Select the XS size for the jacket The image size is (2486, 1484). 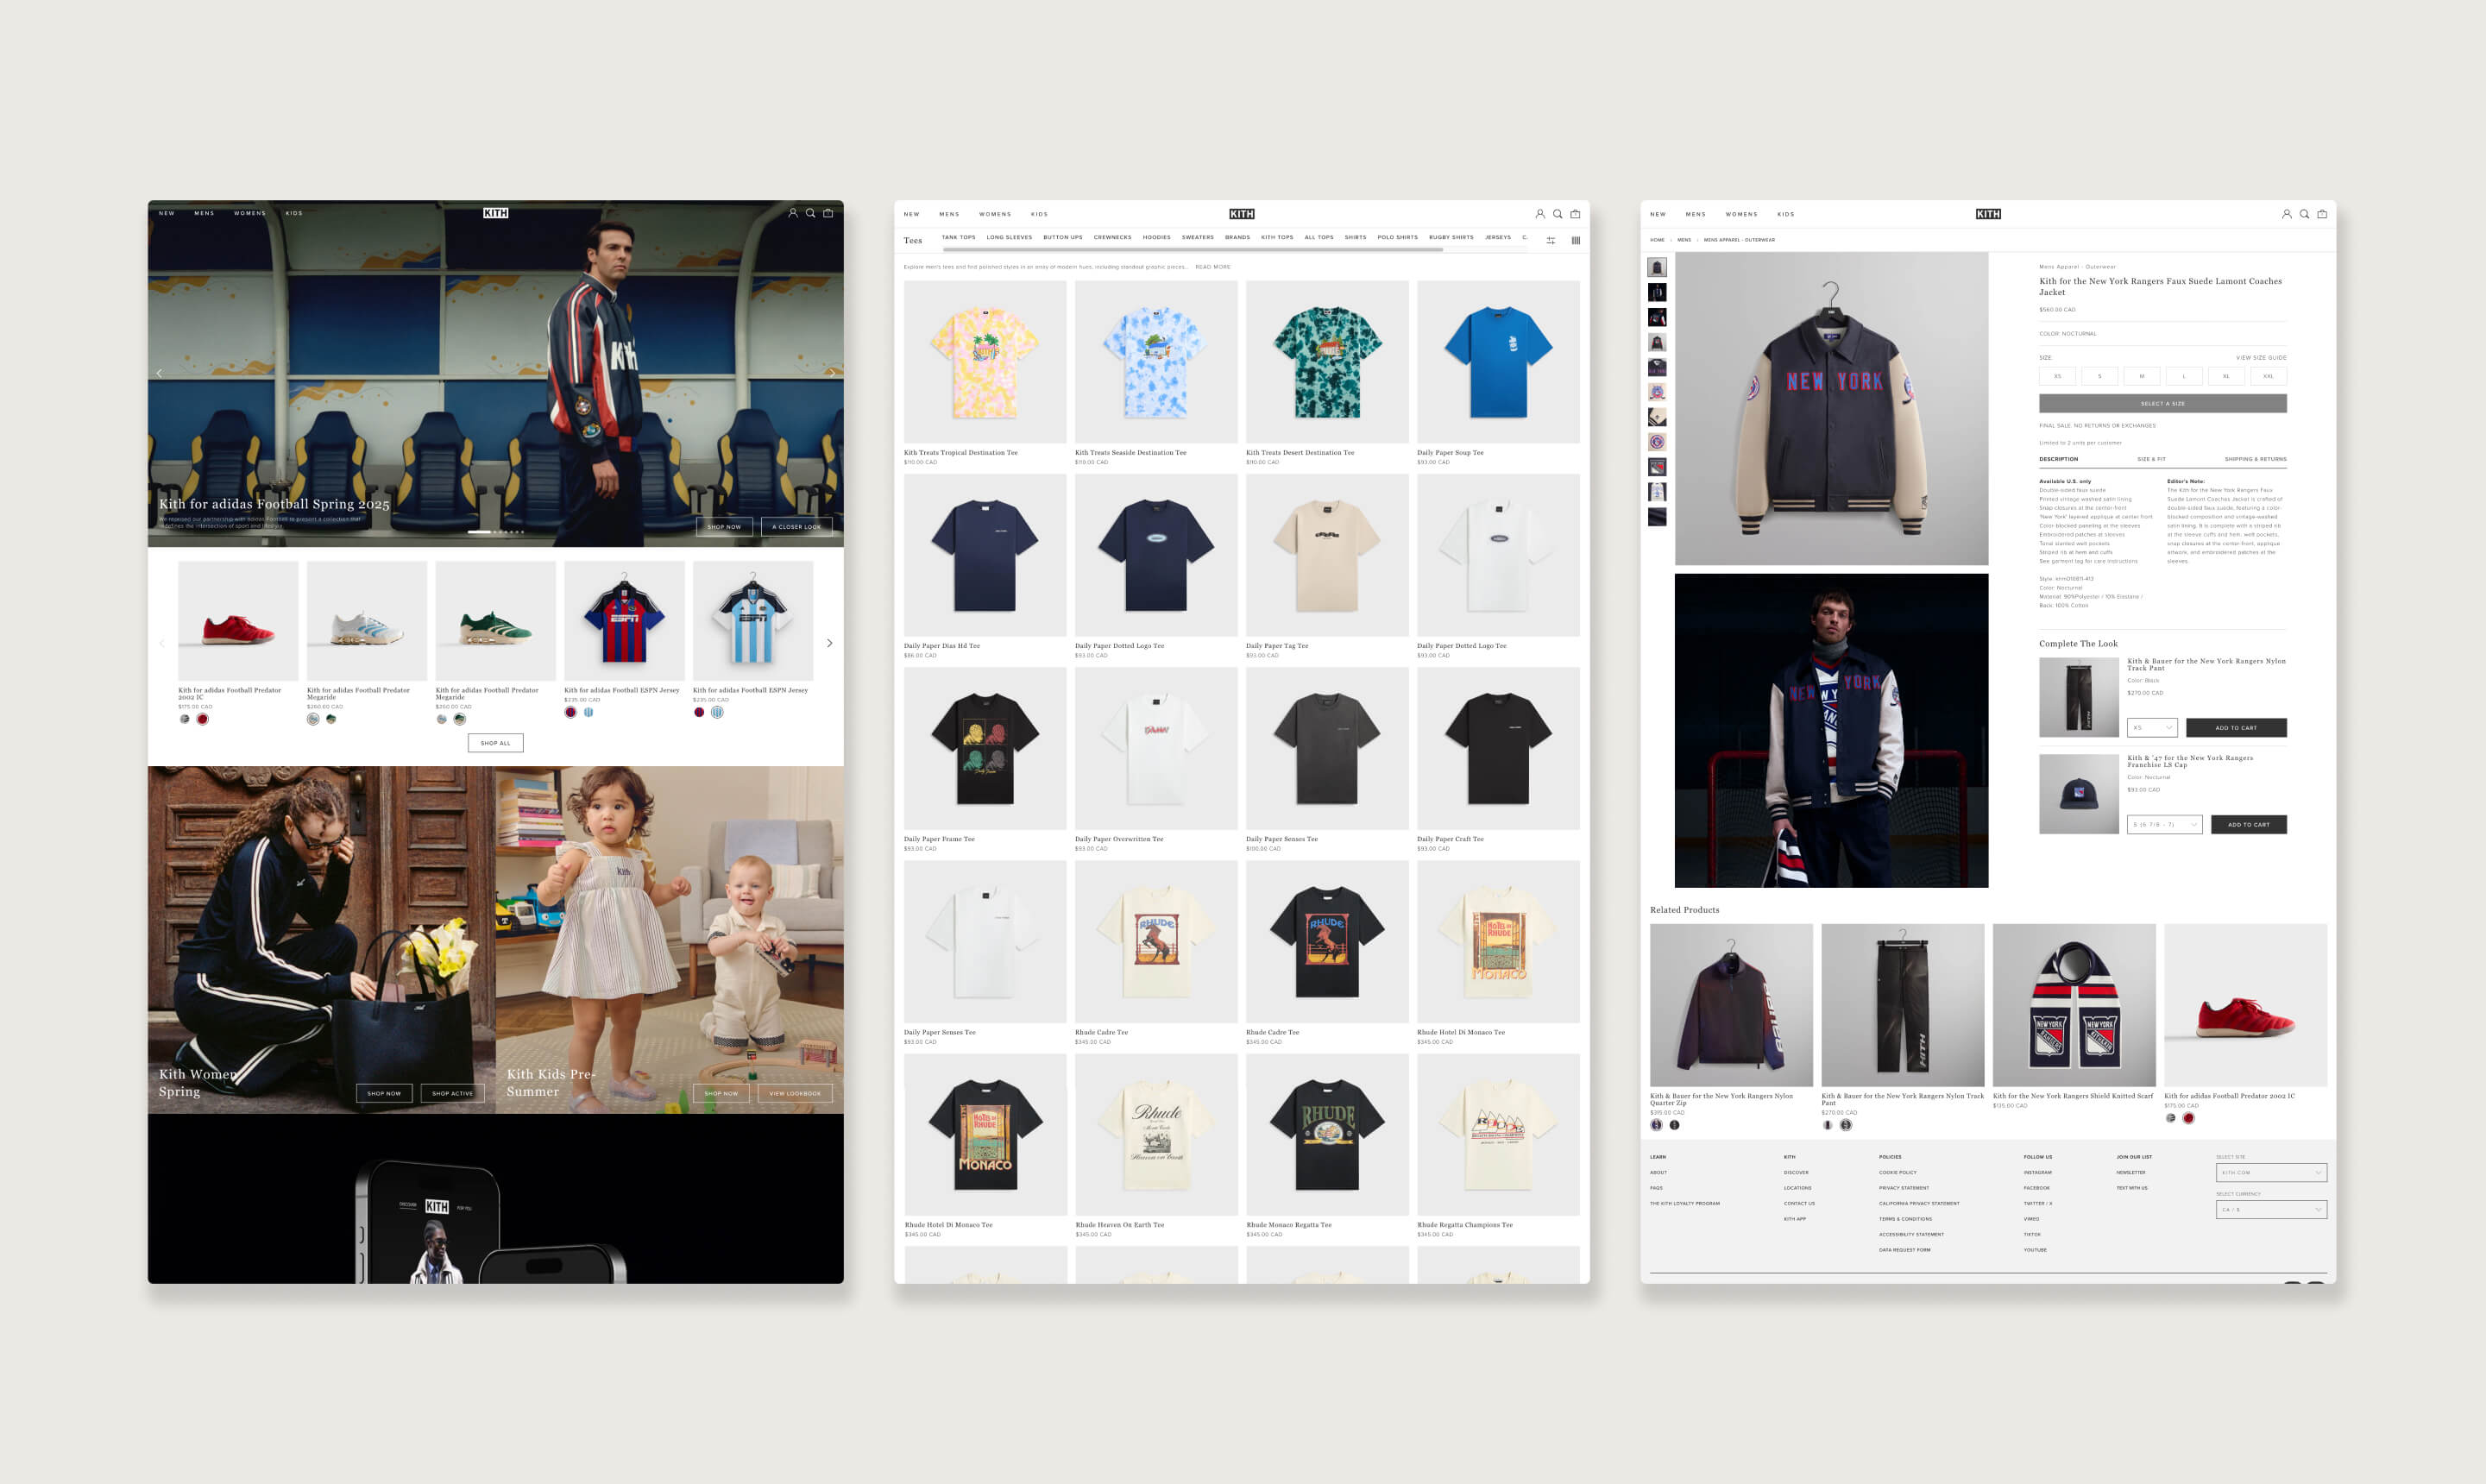[x=2057, y=376]
